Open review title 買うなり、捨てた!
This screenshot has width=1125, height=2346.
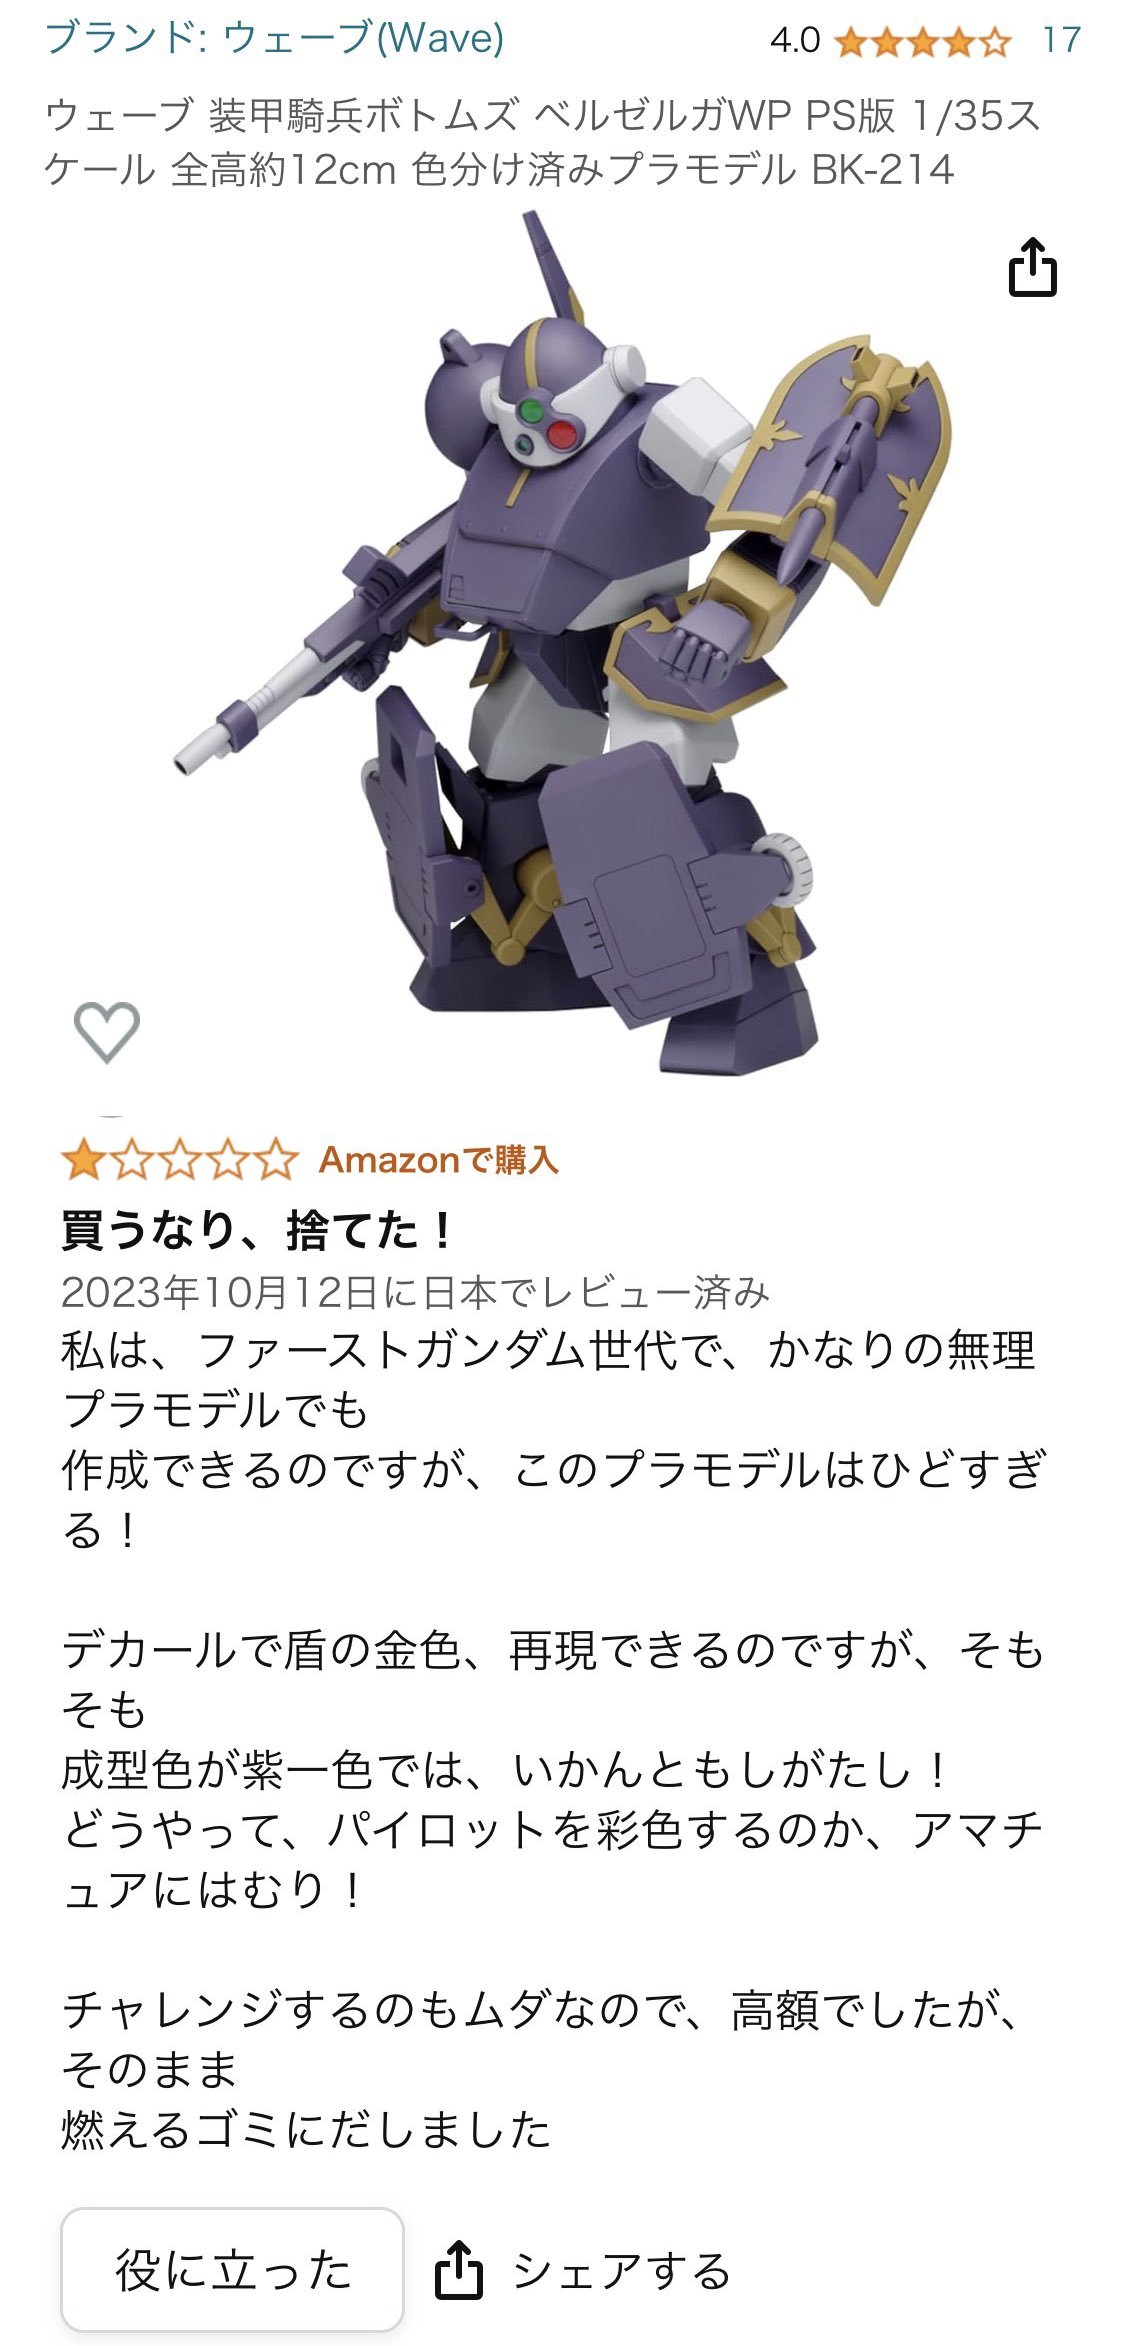[x=257, y=1229]
